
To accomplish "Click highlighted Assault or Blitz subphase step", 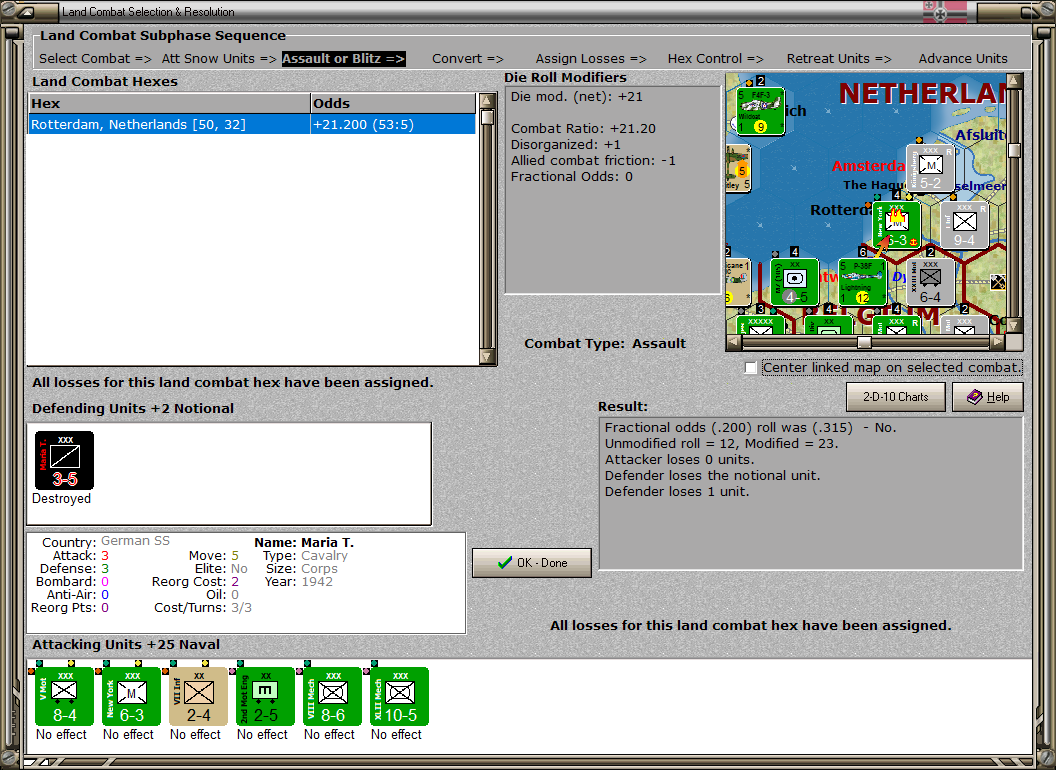I will tap(343, 59).
